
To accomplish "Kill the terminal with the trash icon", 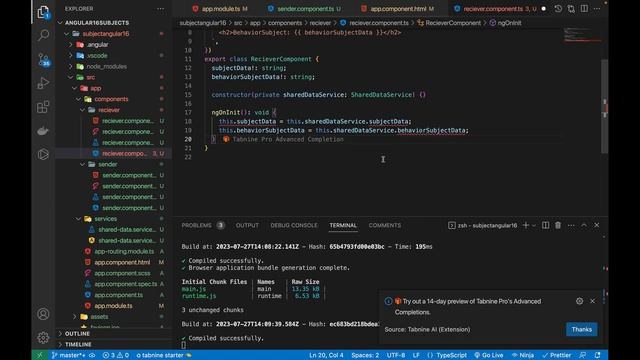I will [558, 225].
